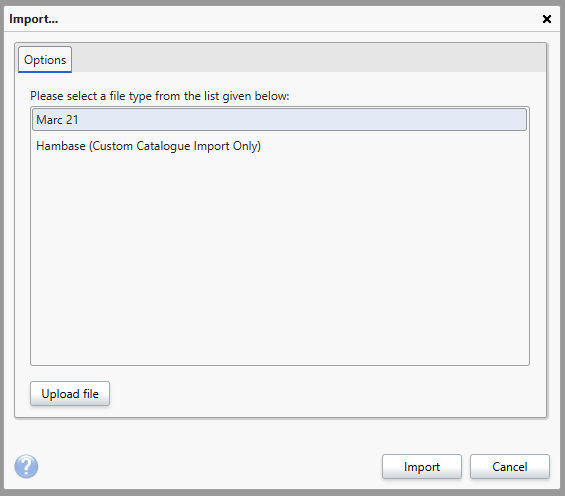Click the X icon at the title bar

pyautogui.click(x=547, y=19)
